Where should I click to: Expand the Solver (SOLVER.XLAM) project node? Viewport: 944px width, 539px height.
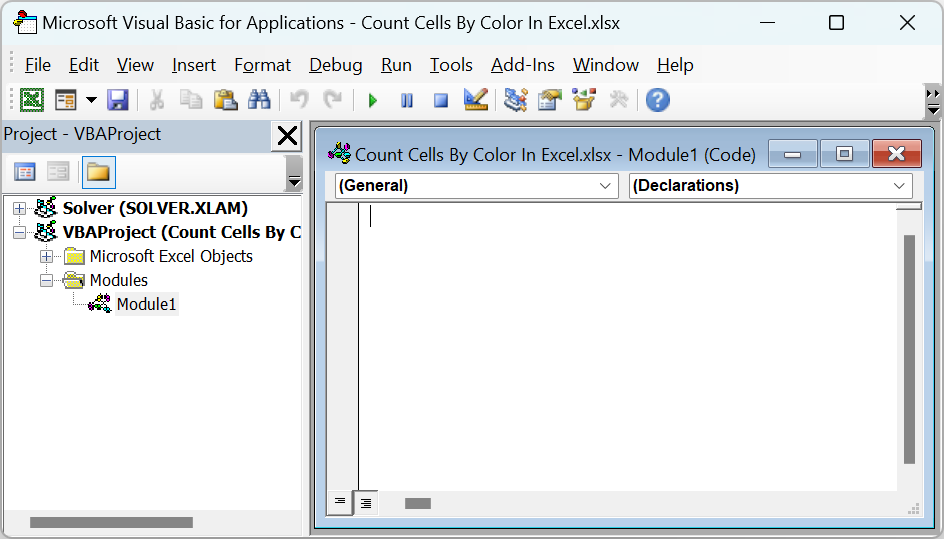click(x=19, y=208)
